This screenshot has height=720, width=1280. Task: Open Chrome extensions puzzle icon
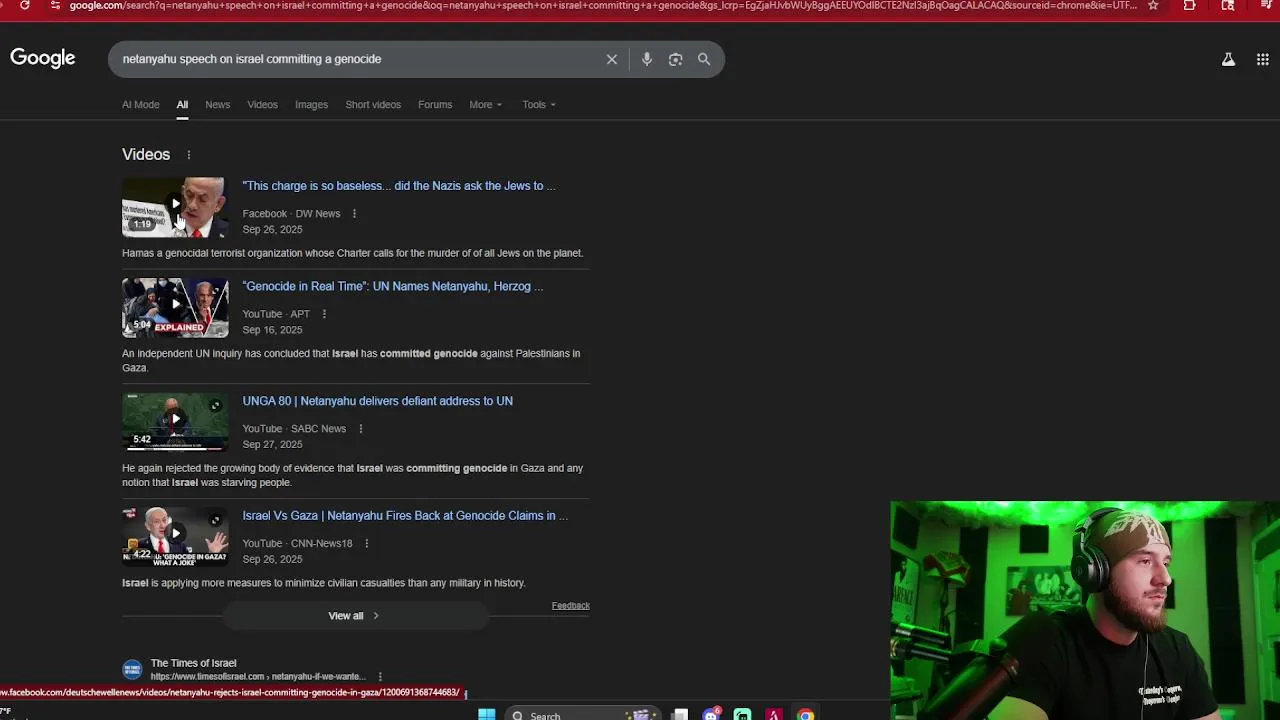[x=1189, y=5]
